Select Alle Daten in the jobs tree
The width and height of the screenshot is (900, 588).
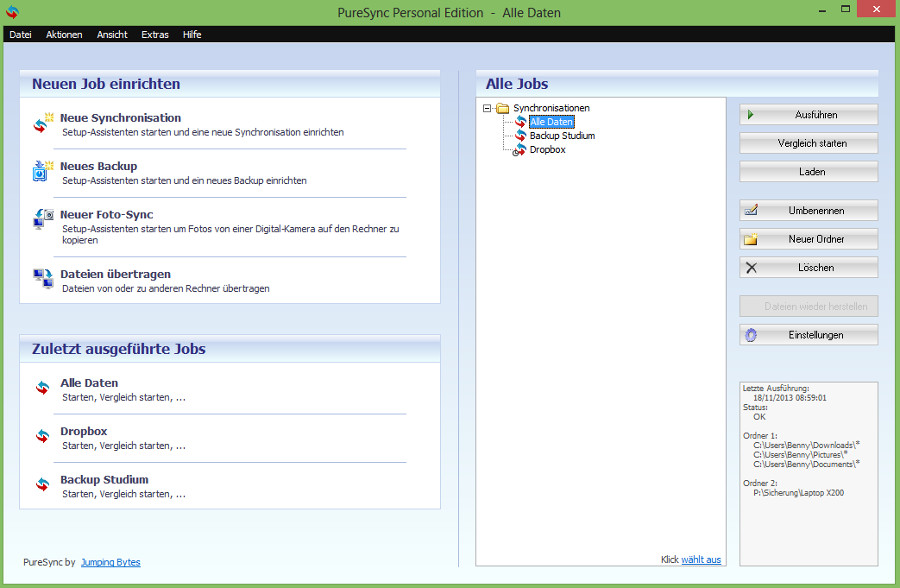[x=552, y=122]
